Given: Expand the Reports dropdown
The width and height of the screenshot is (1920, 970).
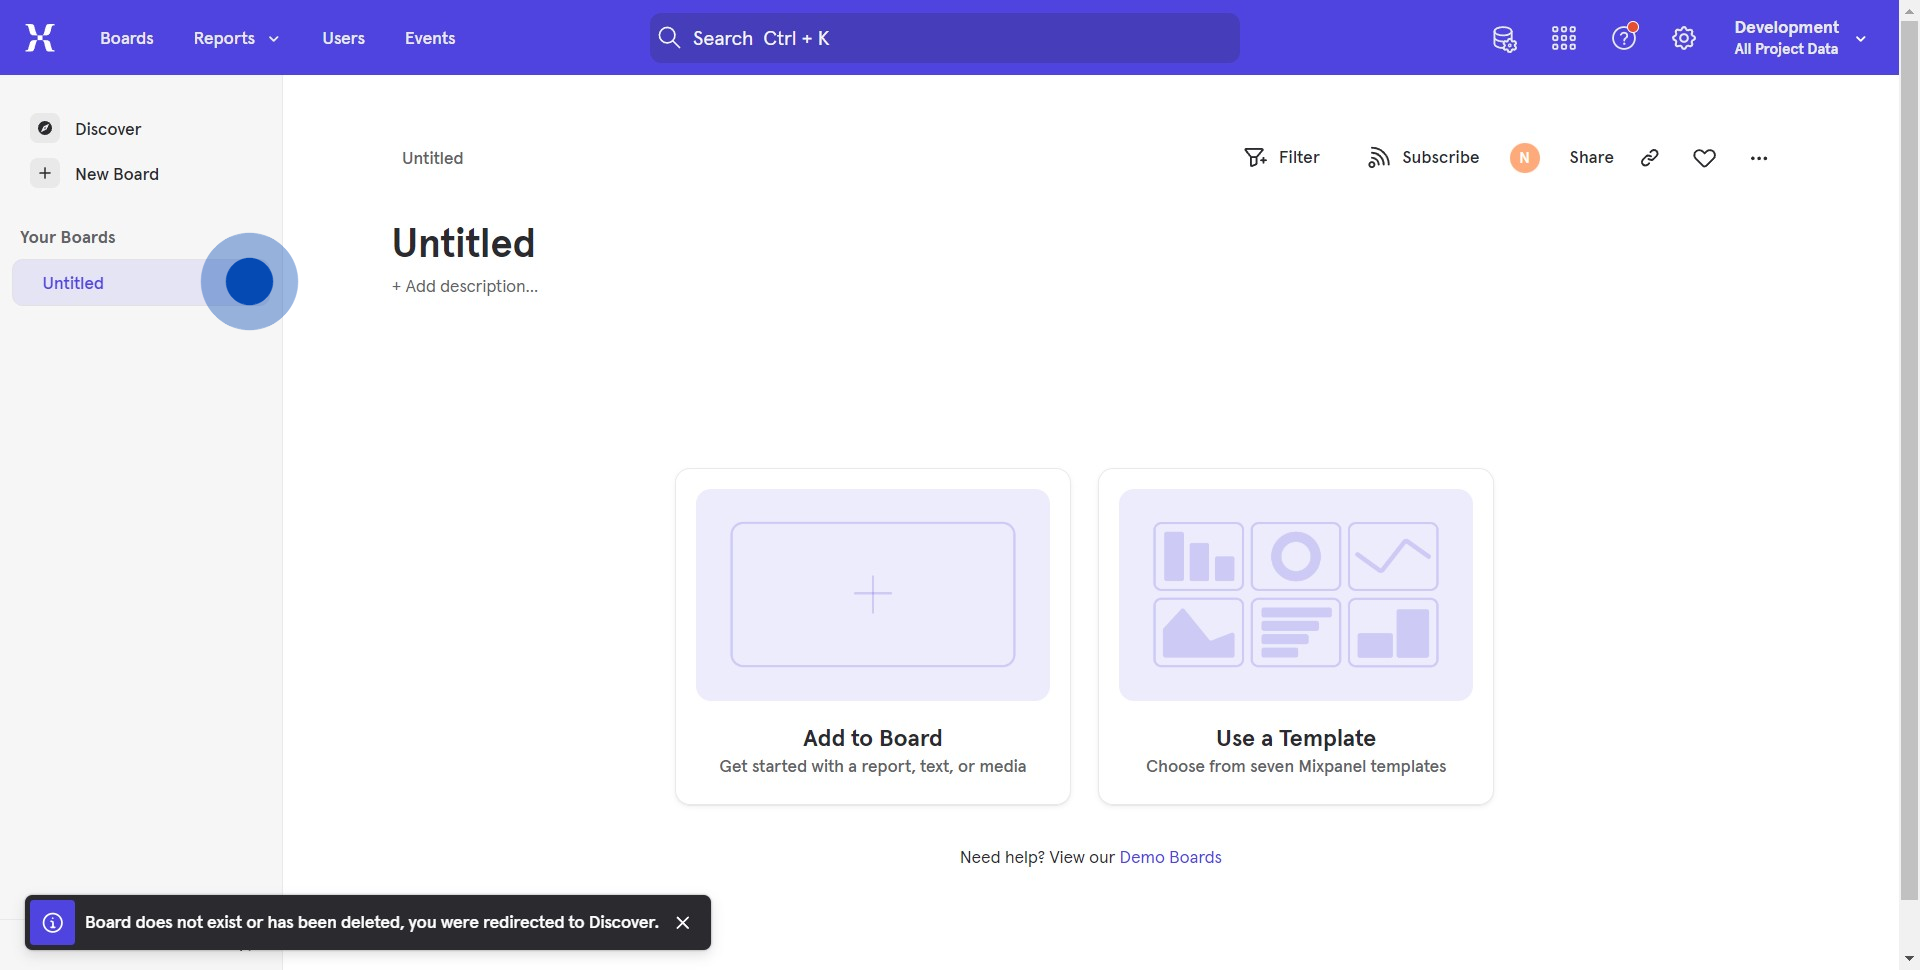Looking at the screenshot, I should (235, 38).
